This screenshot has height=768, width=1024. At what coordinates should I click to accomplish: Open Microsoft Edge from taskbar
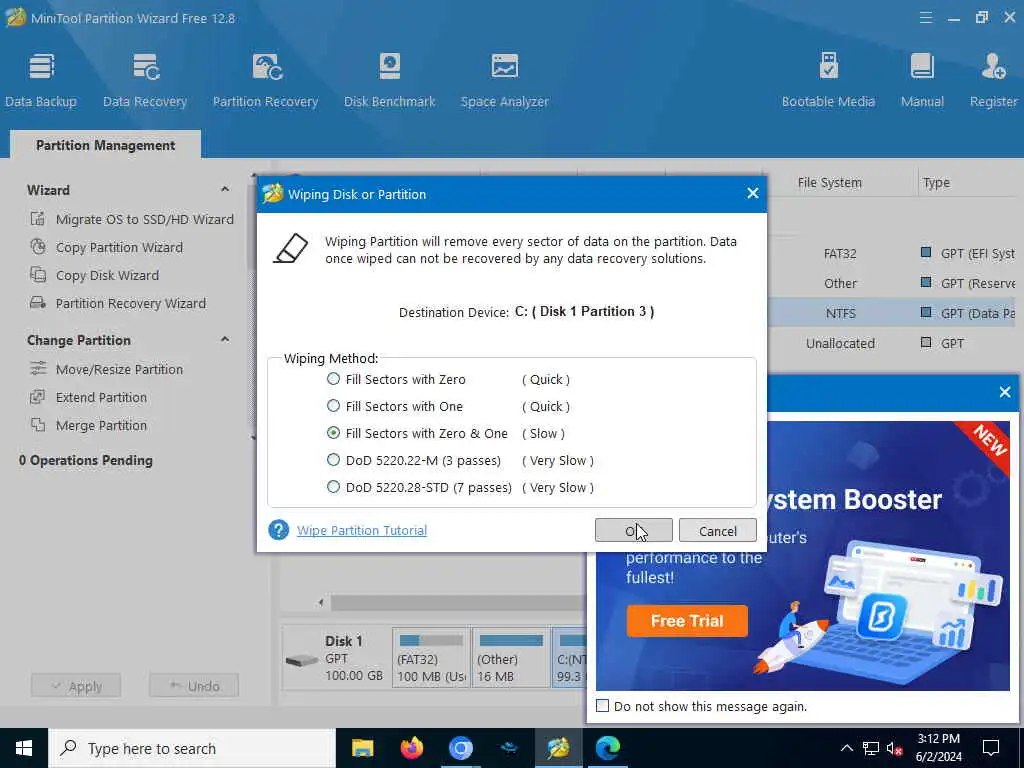(x=607, y=748)
